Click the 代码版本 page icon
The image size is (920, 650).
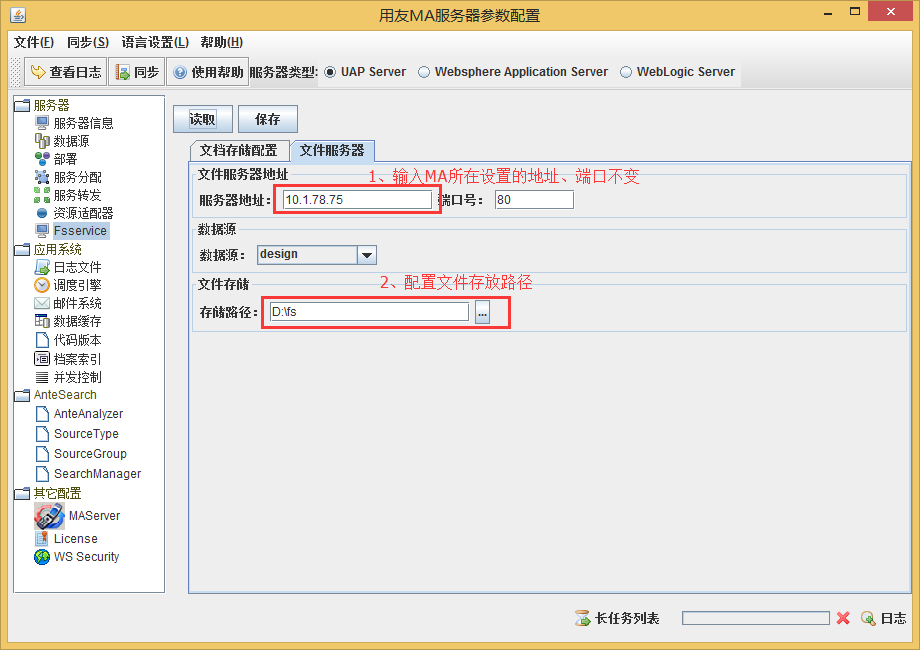tap(42, 340)
